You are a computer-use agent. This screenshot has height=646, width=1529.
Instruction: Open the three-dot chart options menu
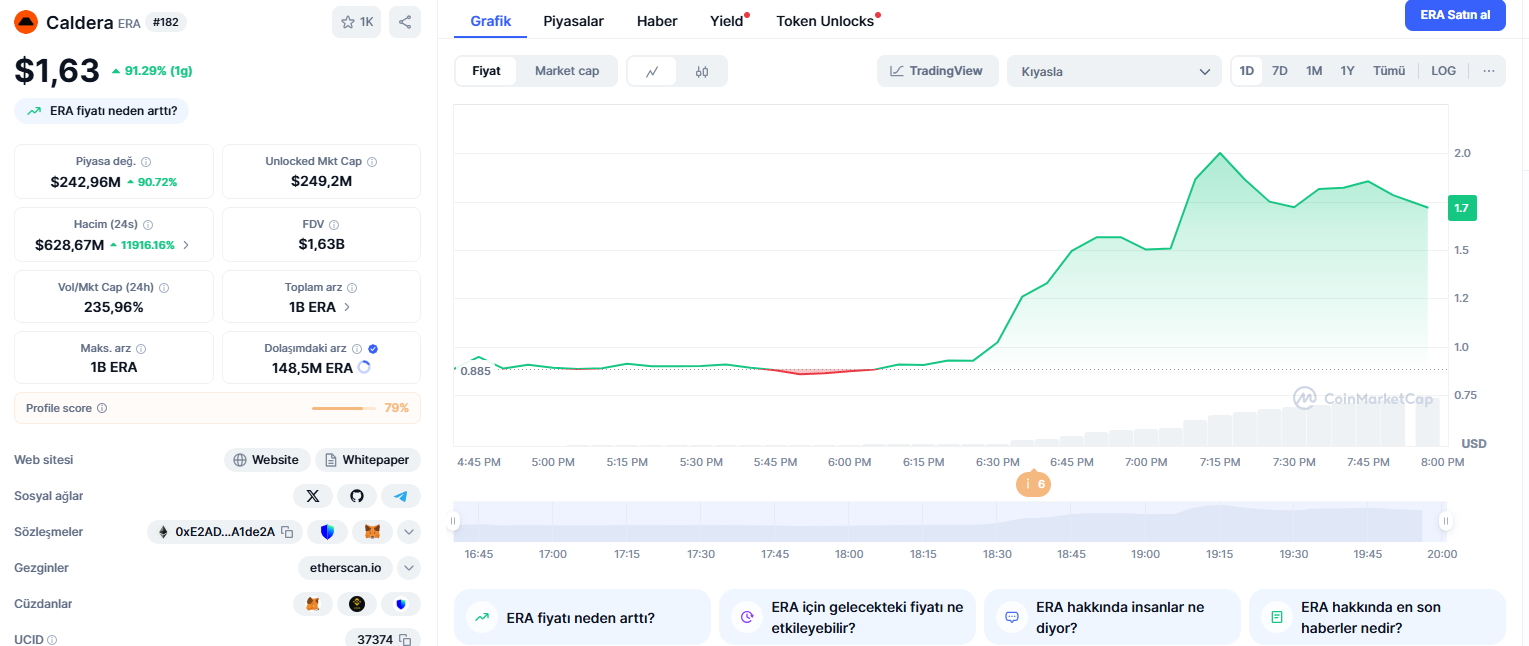1489,71
